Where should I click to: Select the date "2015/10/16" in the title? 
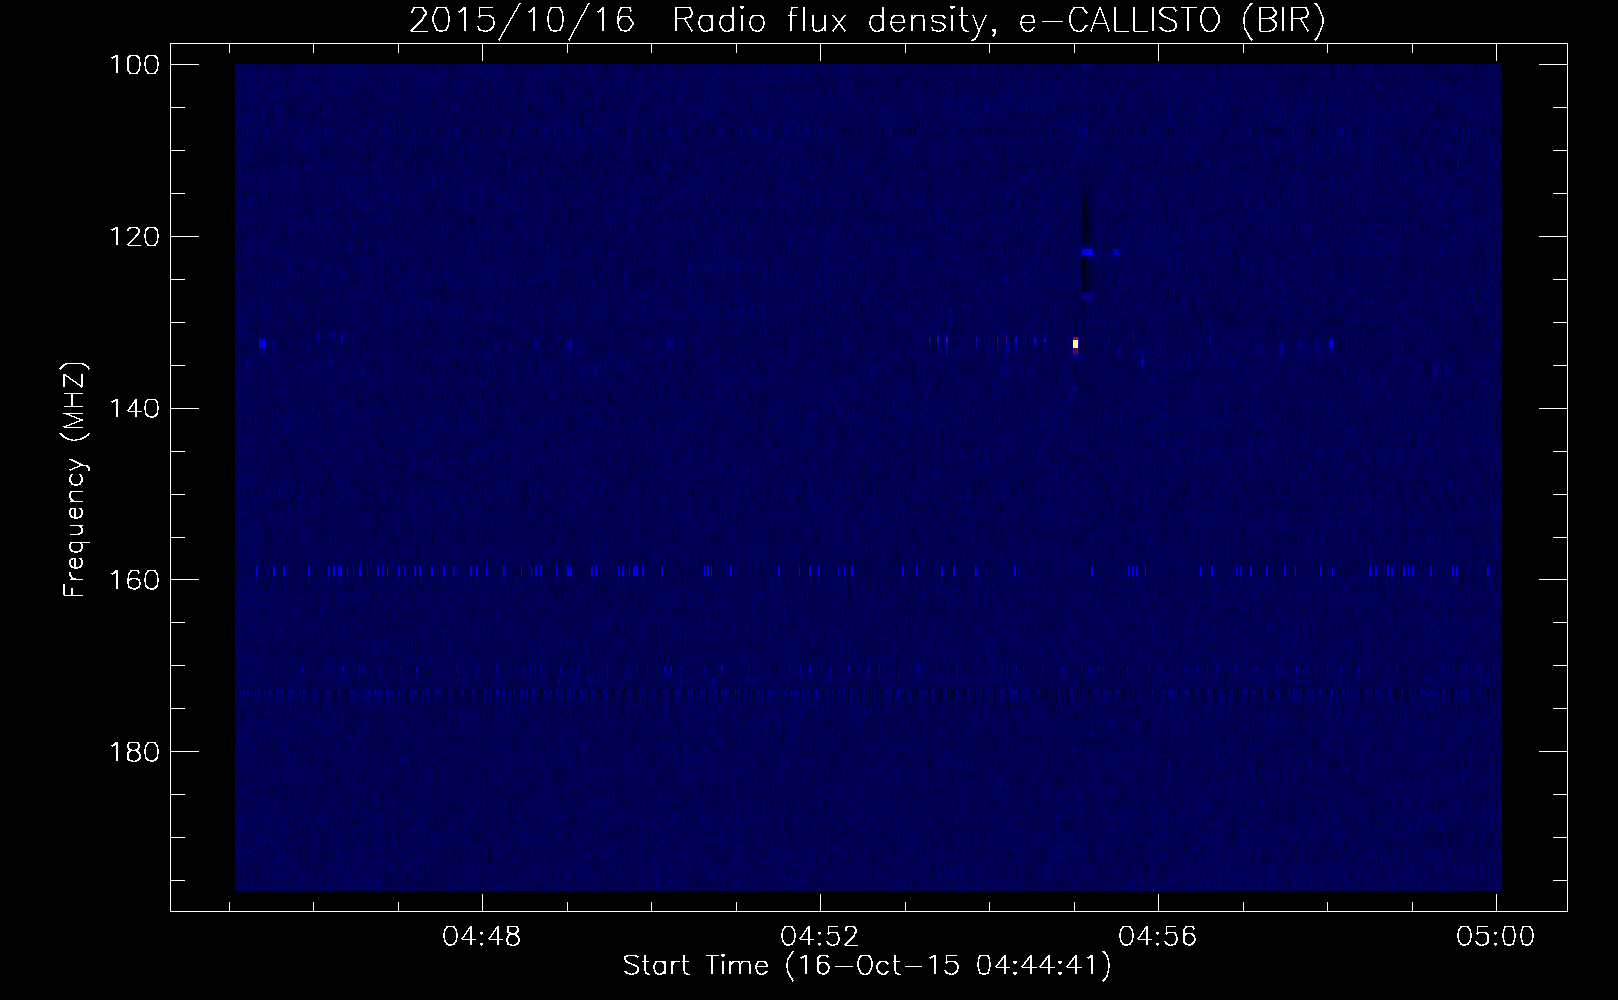point(521,20)
